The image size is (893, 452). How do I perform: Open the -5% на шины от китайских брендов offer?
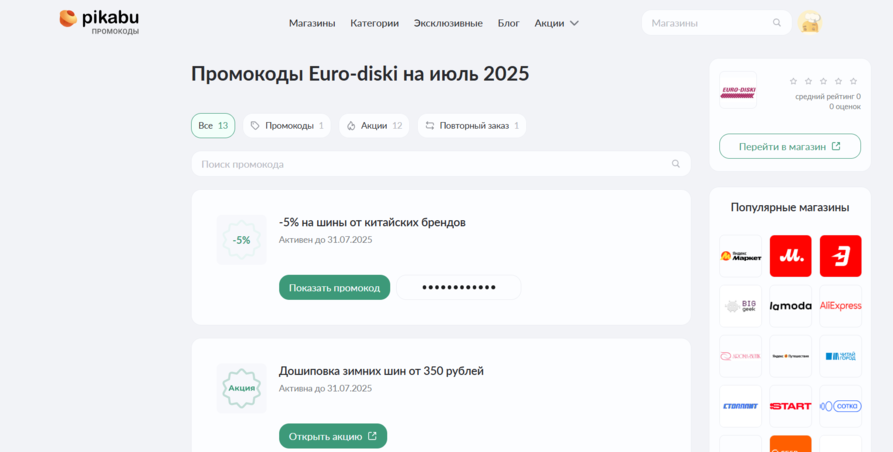tap(372, 223)
